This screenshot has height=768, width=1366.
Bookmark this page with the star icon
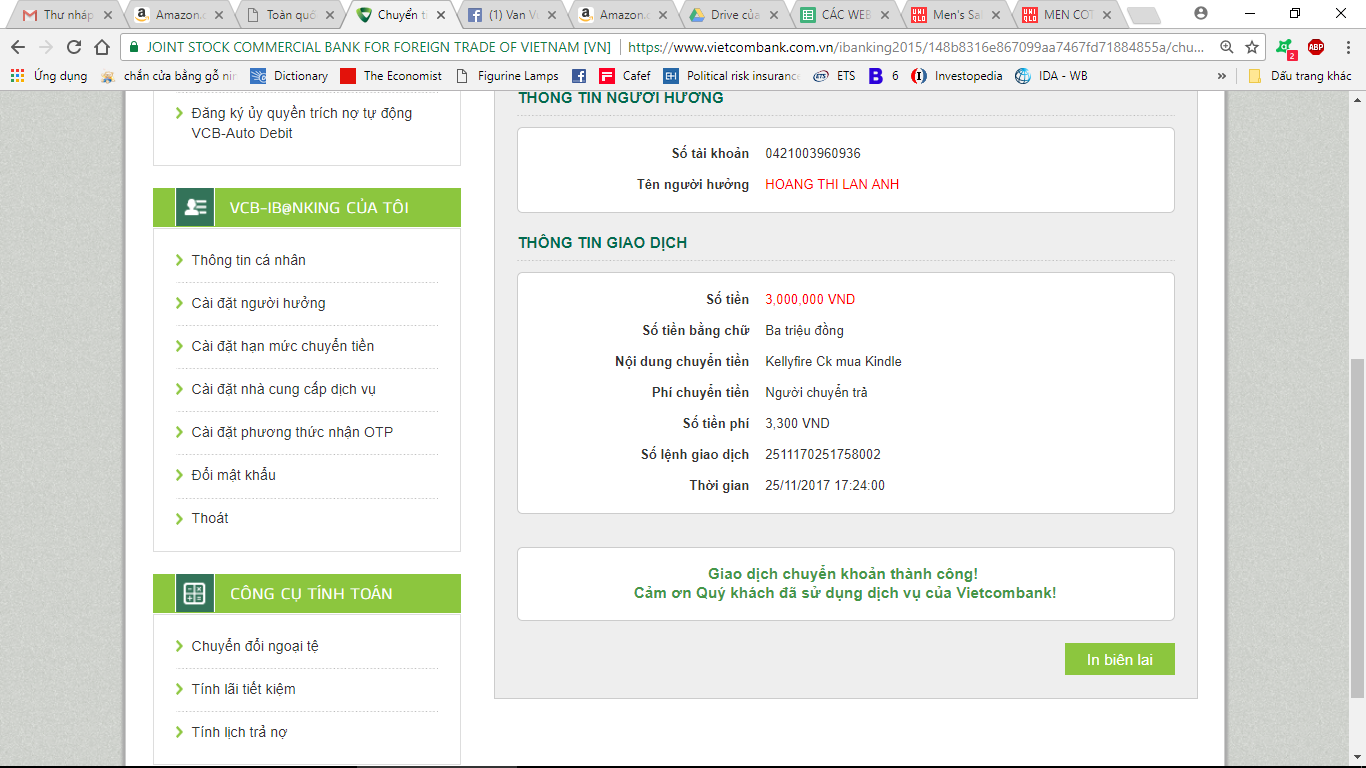click(x=1252, y=47)
